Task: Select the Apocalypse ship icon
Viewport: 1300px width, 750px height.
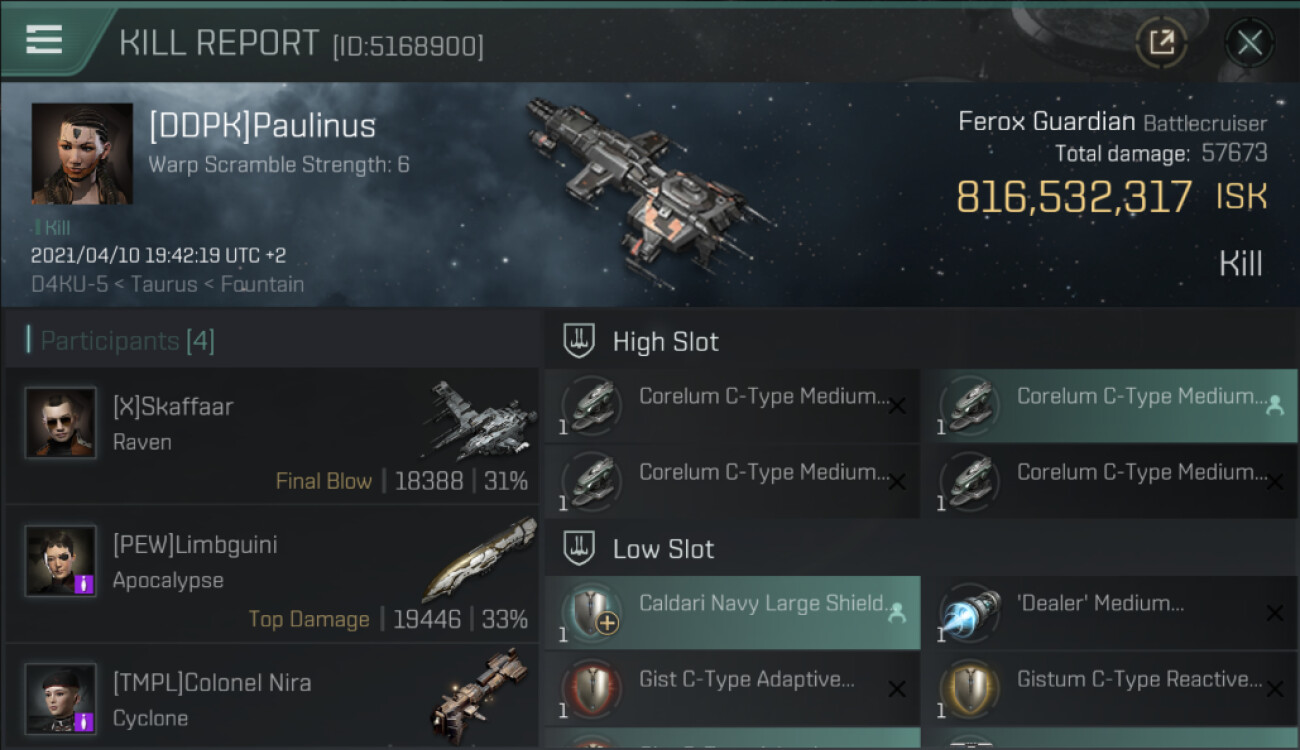Action: coord(477,559)
